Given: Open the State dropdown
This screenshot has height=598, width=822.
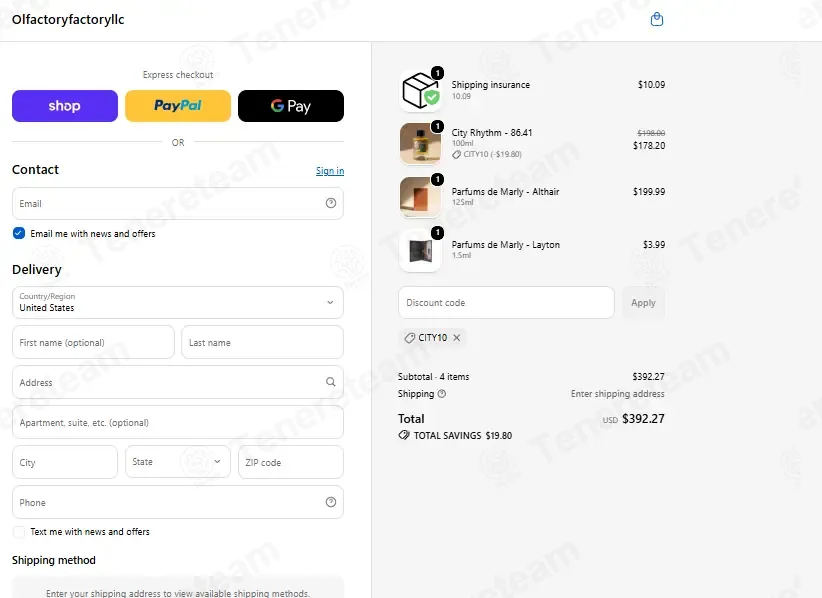Looking at the screenshot, I should [178, 462].
